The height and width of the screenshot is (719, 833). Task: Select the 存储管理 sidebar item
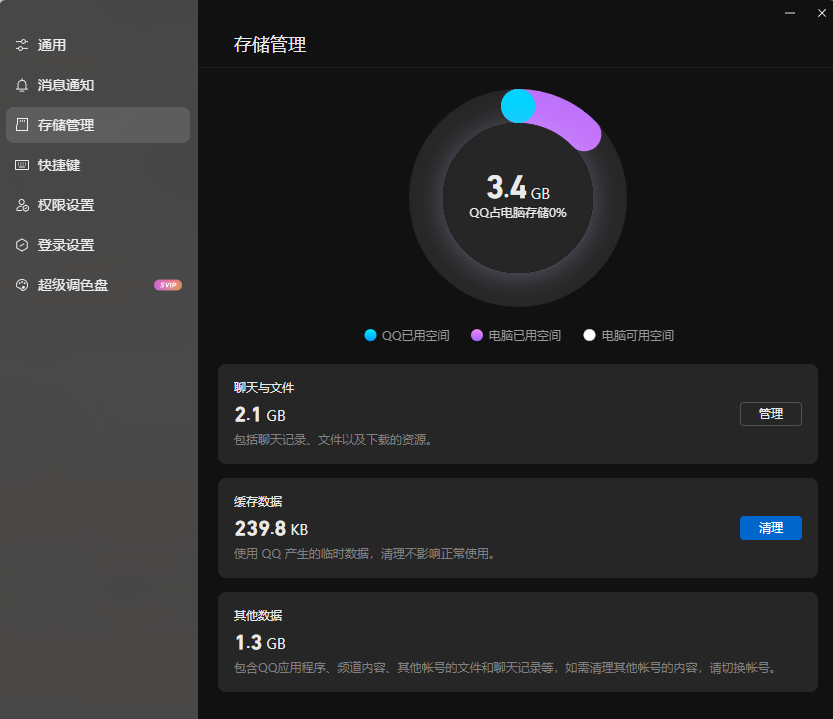coord(98,125)
